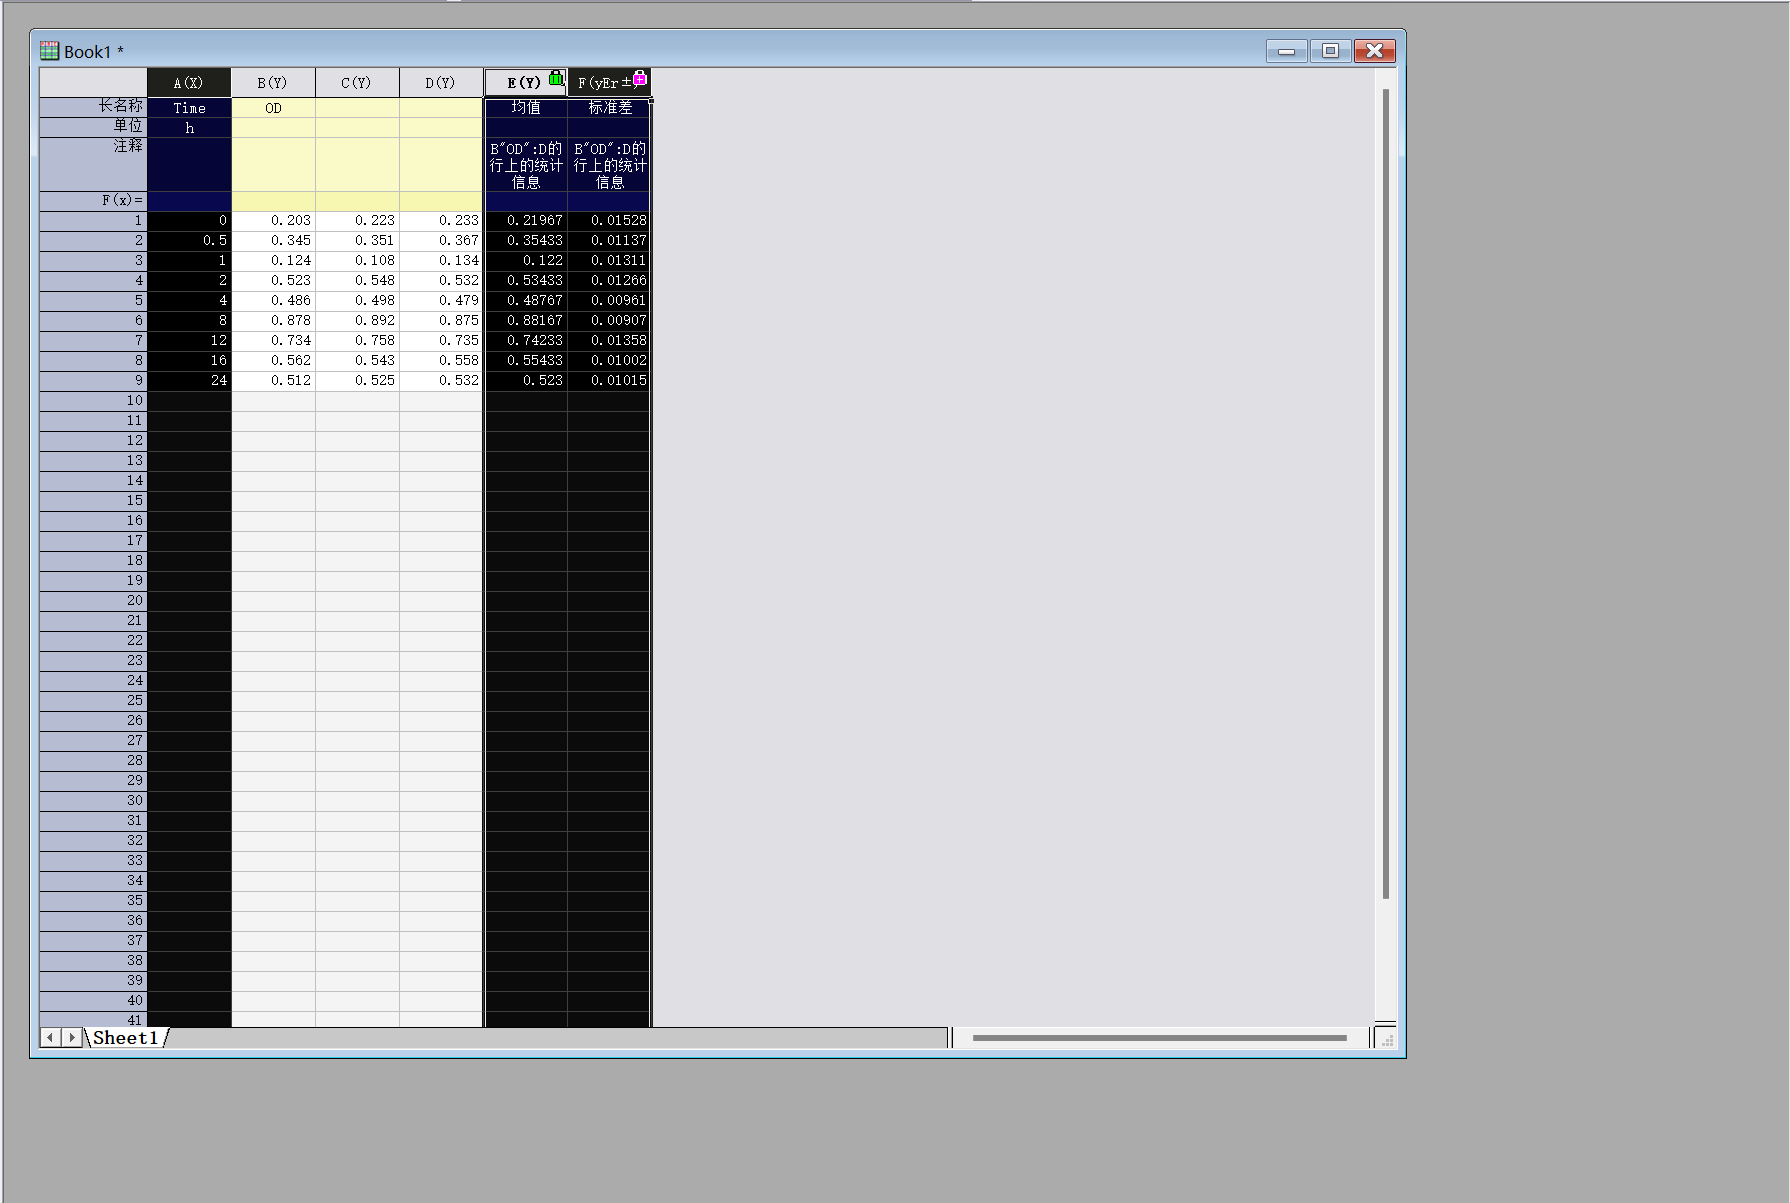
Task: Select column B(Y) header
Action: point(273,83)
